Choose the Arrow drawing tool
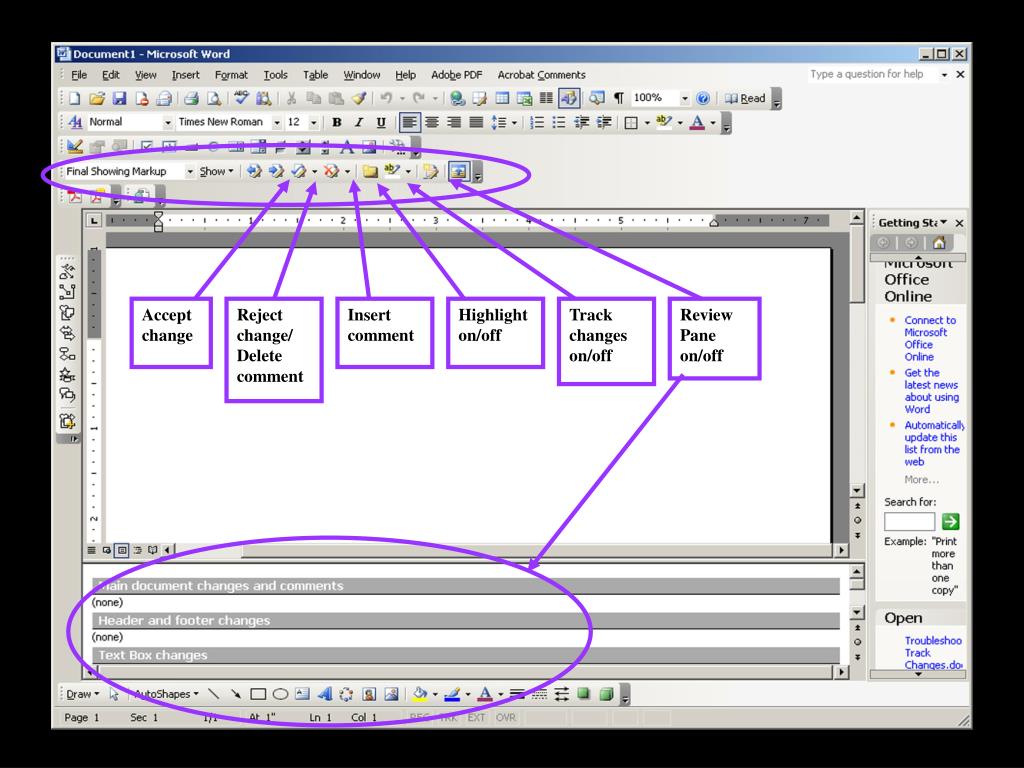 tap(236, 694)
